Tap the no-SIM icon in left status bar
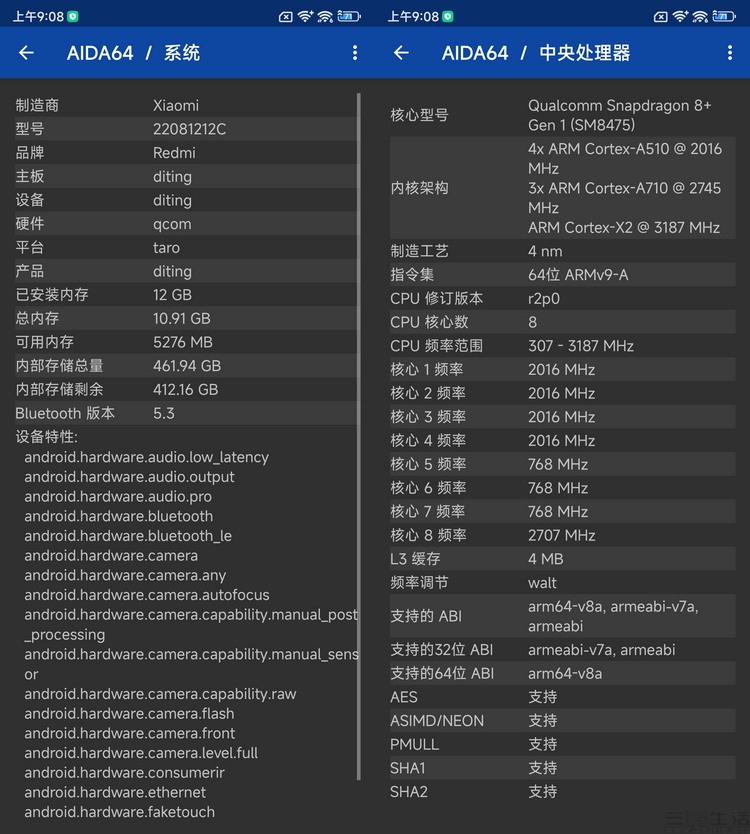 286,17
